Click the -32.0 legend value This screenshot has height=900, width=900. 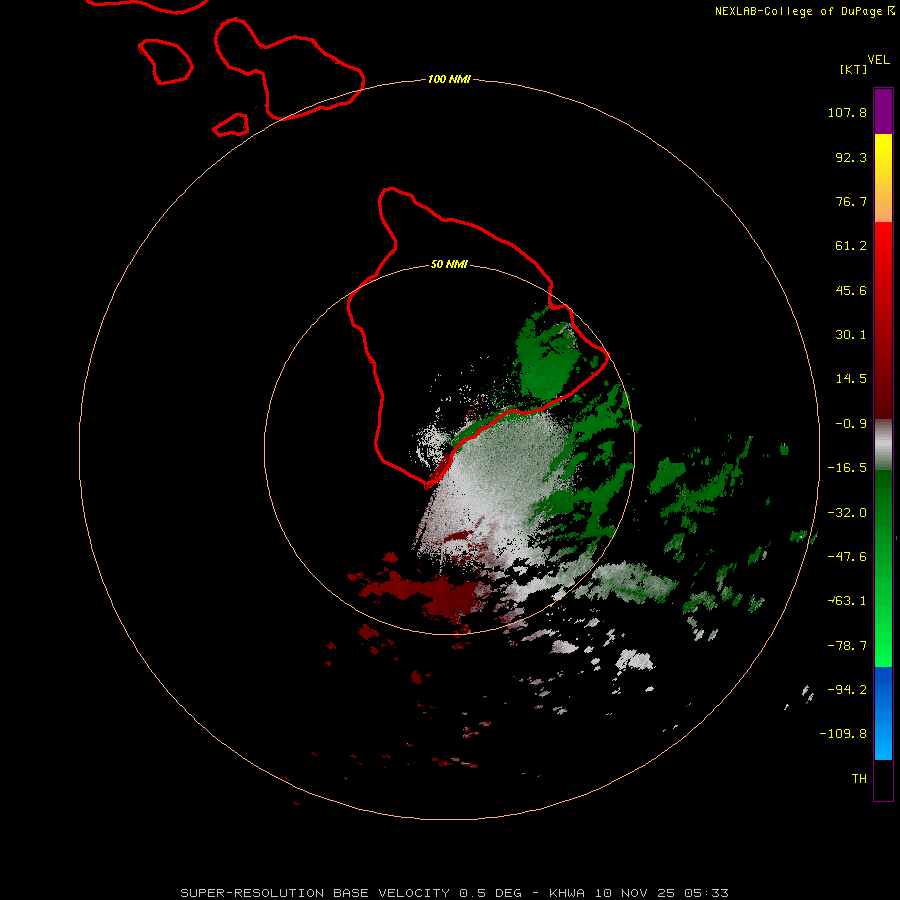[847, 513]
